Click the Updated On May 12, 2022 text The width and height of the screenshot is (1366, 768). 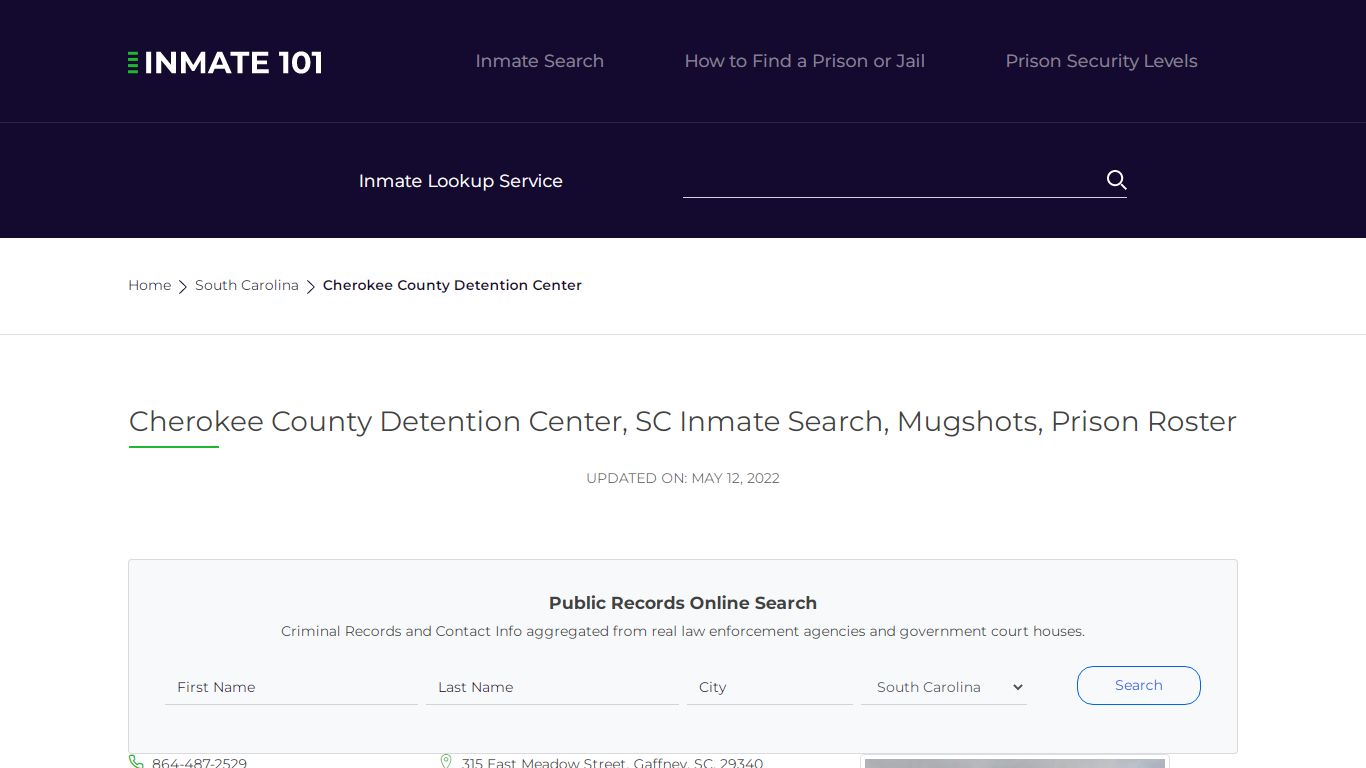tap(683, 478)
